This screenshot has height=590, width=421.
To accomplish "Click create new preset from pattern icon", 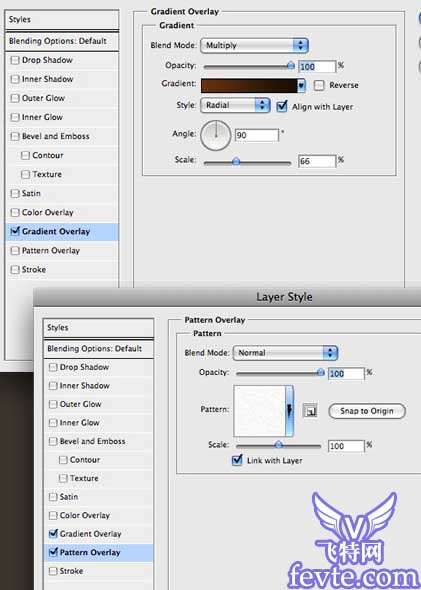I will point(310,411).
